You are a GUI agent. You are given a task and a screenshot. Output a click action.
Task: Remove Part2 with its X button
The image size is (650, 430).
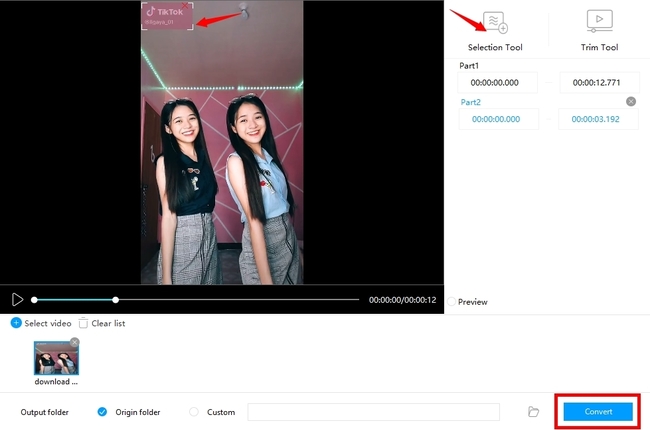coord(631,102)
